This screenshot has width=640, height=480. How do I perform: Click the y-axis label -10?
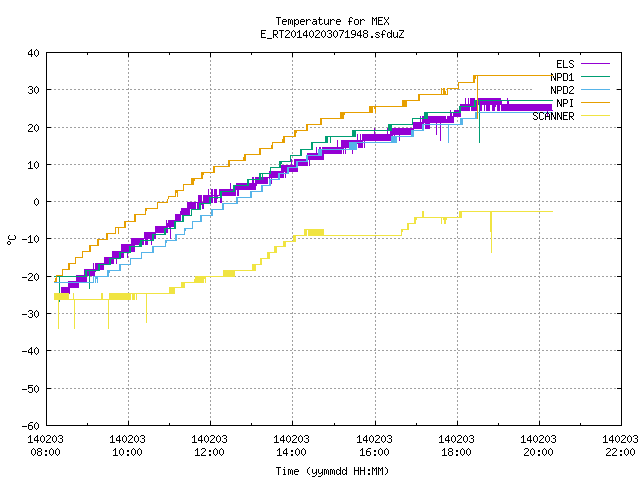tap(31, 239)
